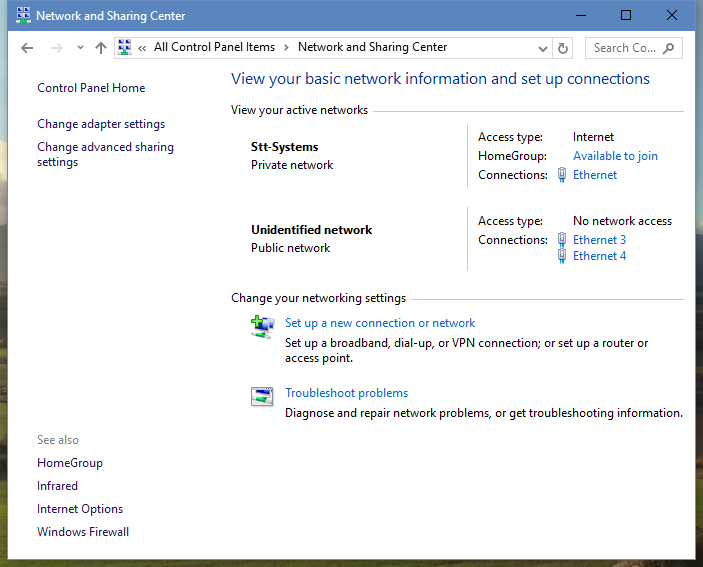Minimize the Network and Sharing Center window
This screenshot has width=703, height=567.
click(x=581, y=15)
